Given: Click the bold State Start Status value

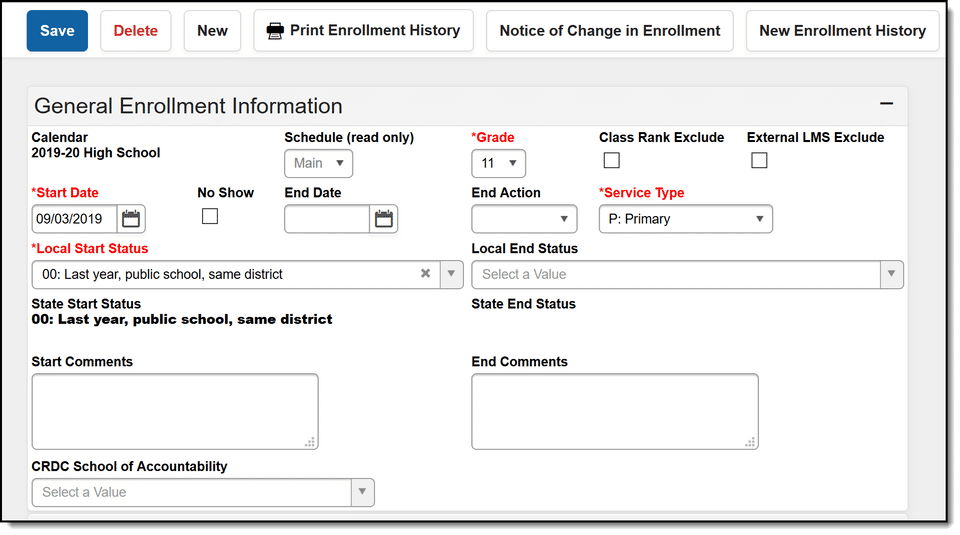Looking at the screenshot, I should [182, 320].
